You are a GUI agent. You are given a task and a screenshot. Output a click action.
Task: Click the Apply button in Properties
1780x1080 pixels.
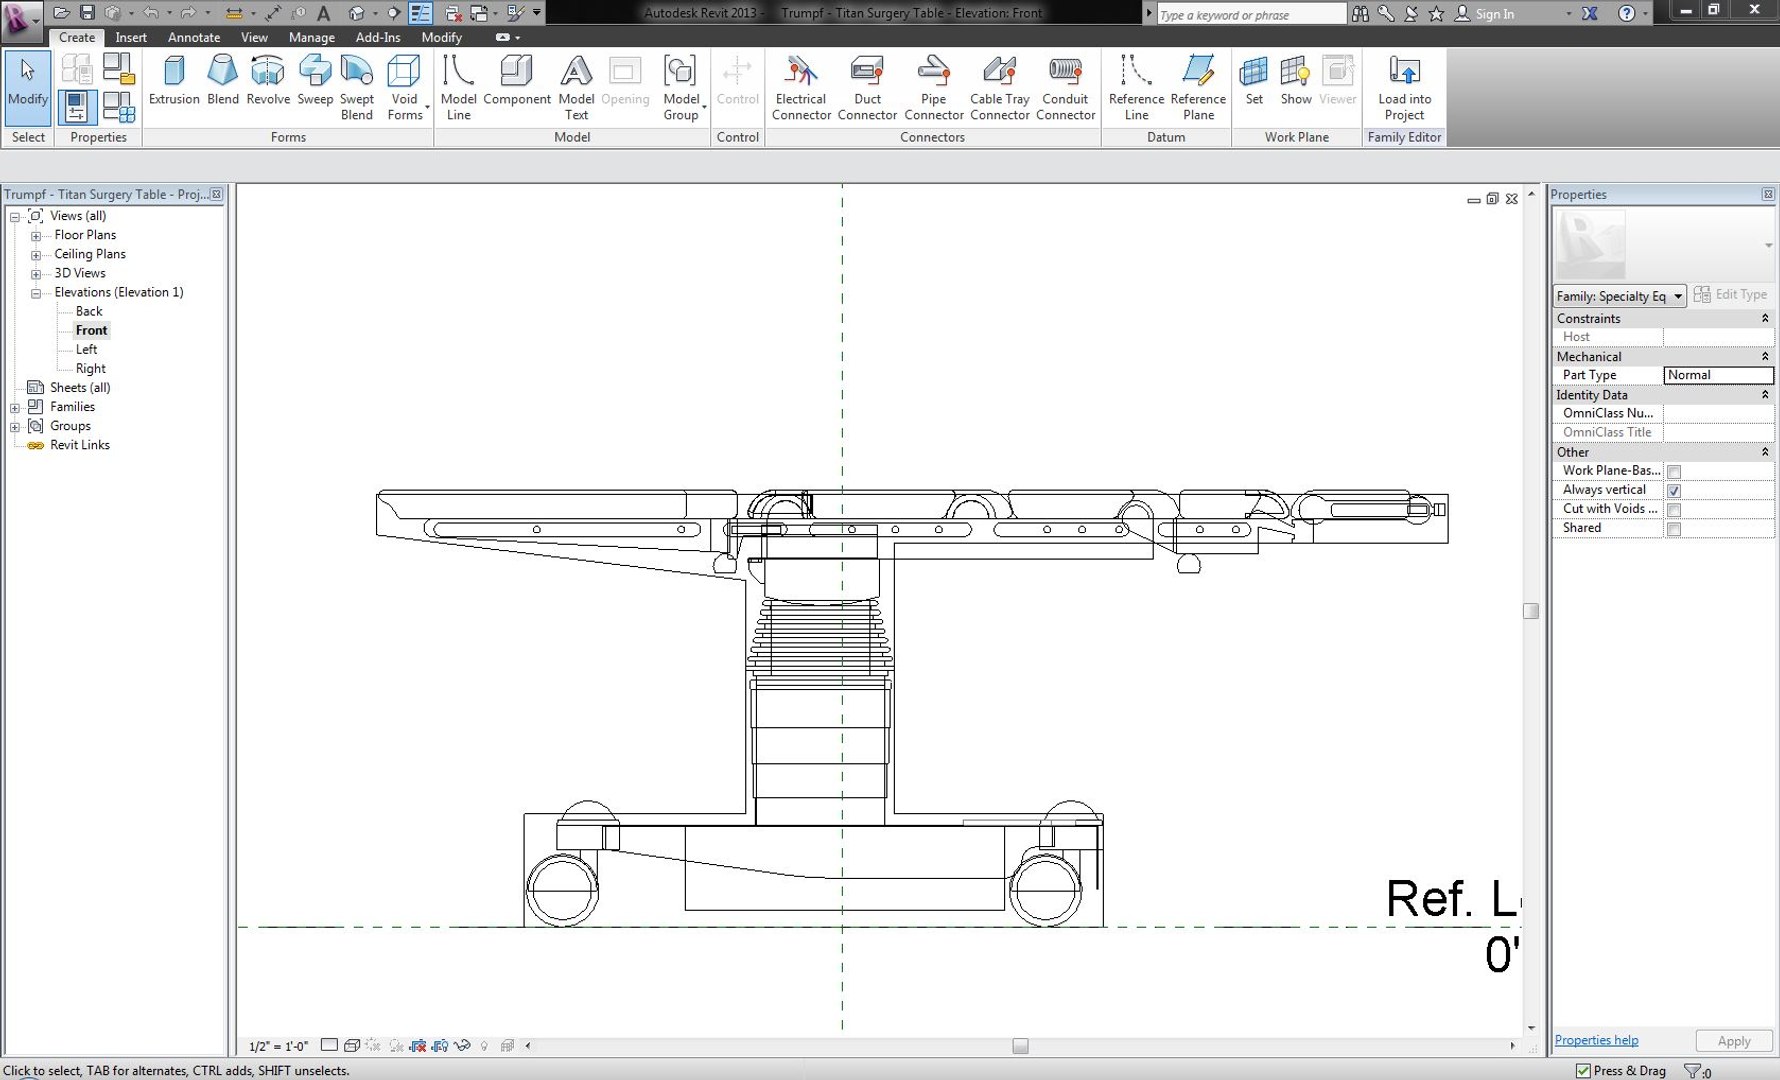tap(1734, 1041)
